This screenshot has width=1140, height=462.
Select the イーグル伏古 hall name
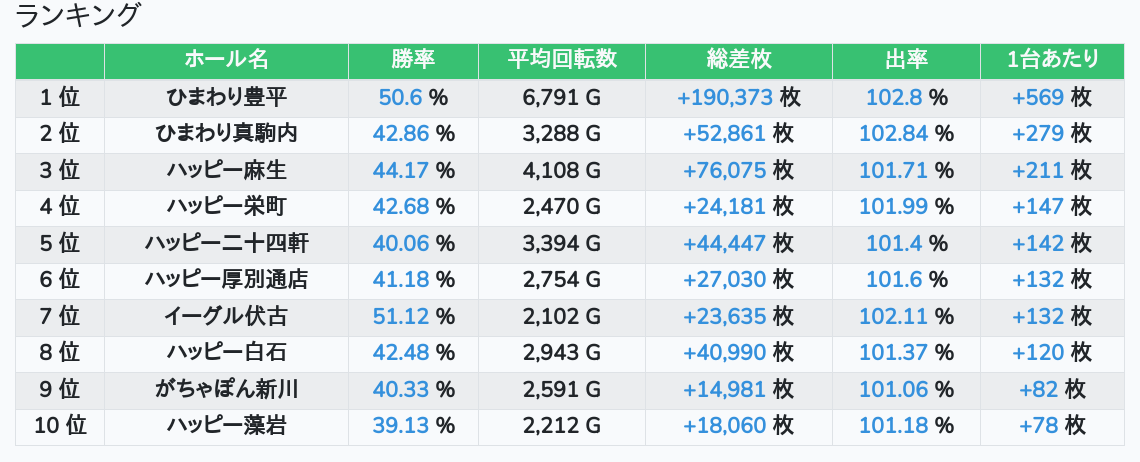pos(226,317)
